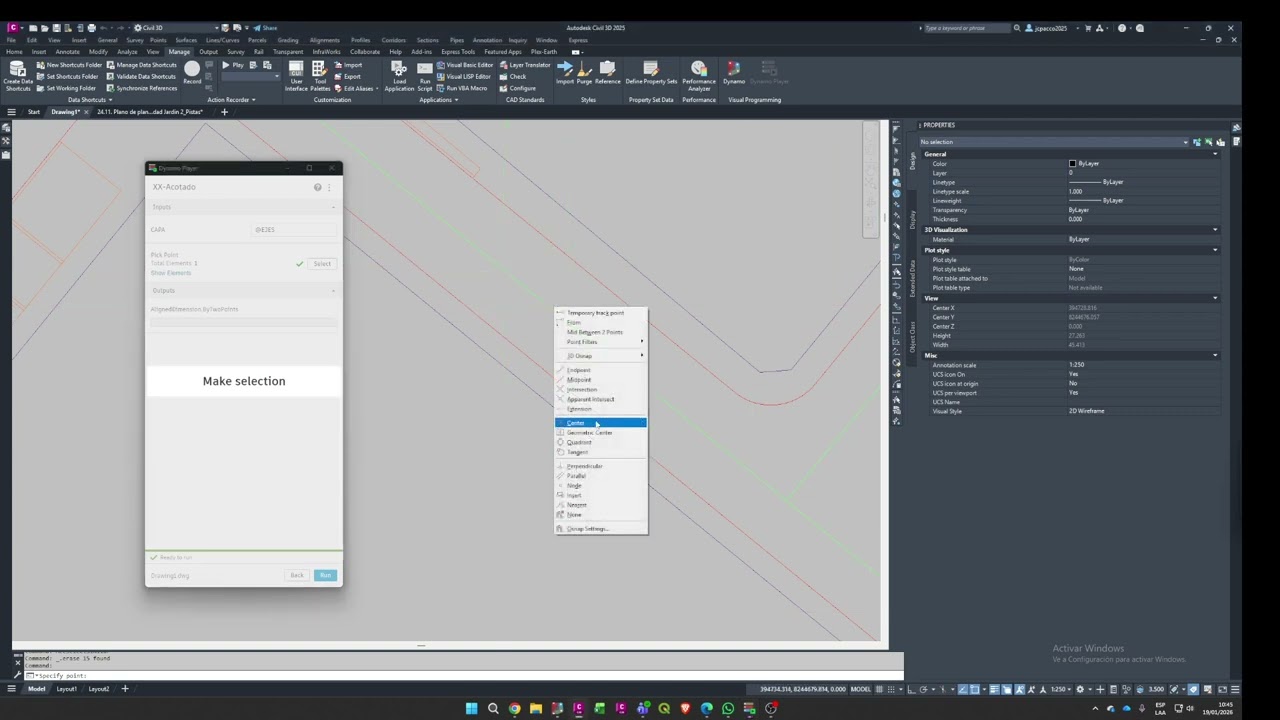Click Synchronize References
The width and height of the screenshot is (1280, 720).
(x=141, y=88)
